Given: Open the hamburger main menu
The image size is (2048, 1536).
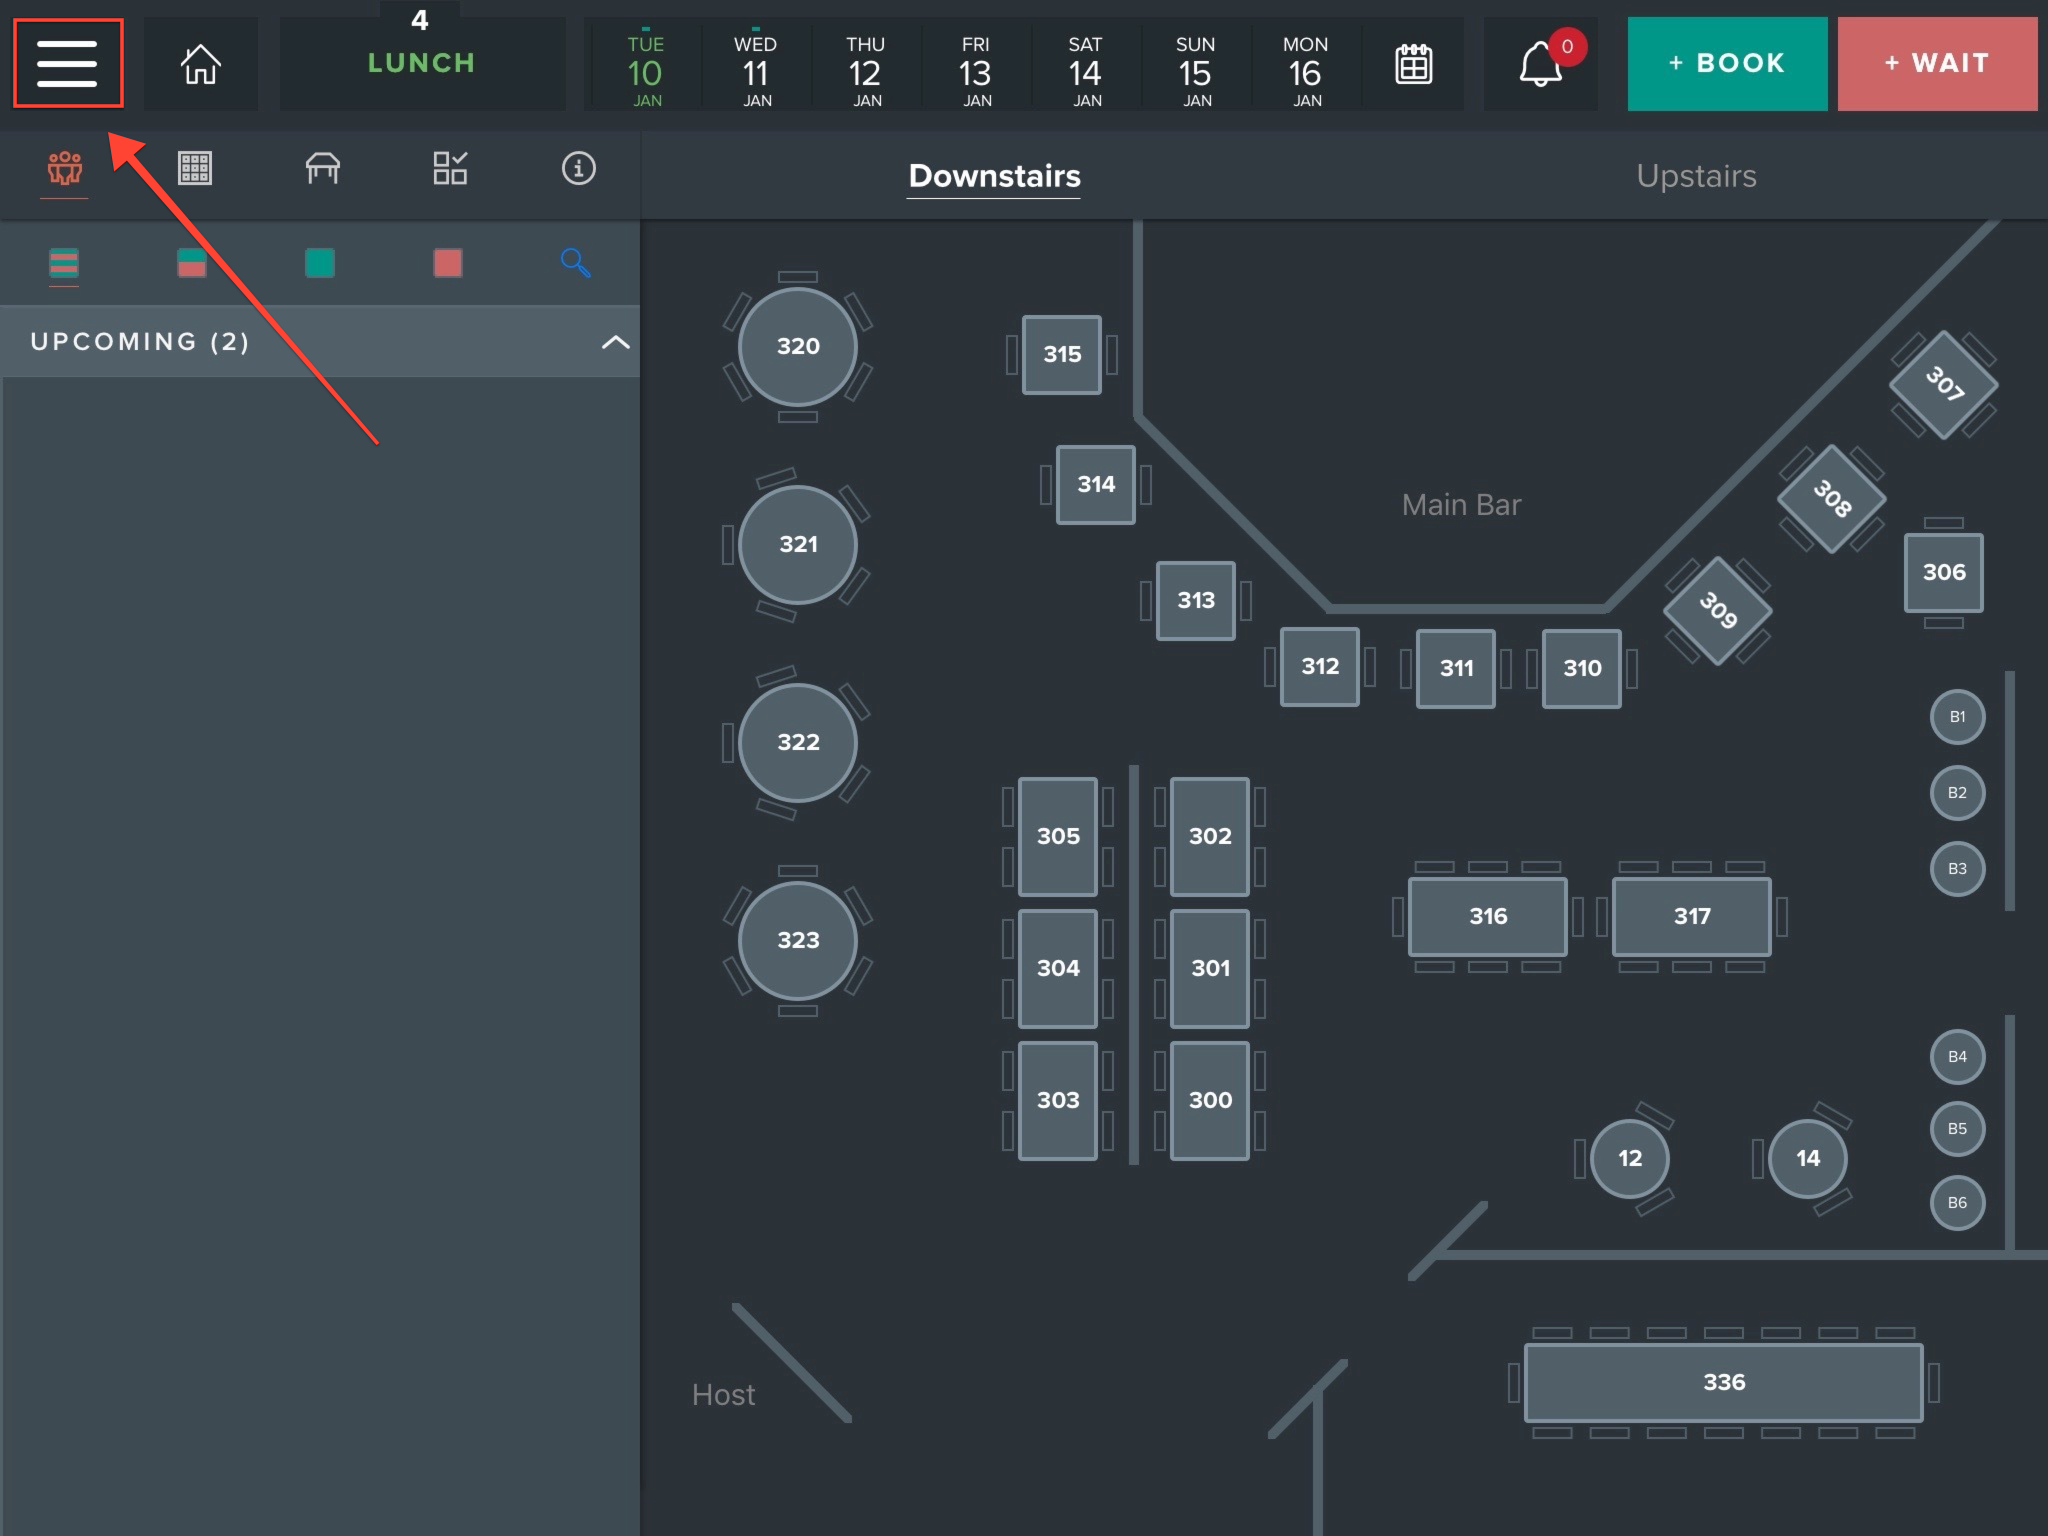Looking at the screenshot, I should 67,63.
